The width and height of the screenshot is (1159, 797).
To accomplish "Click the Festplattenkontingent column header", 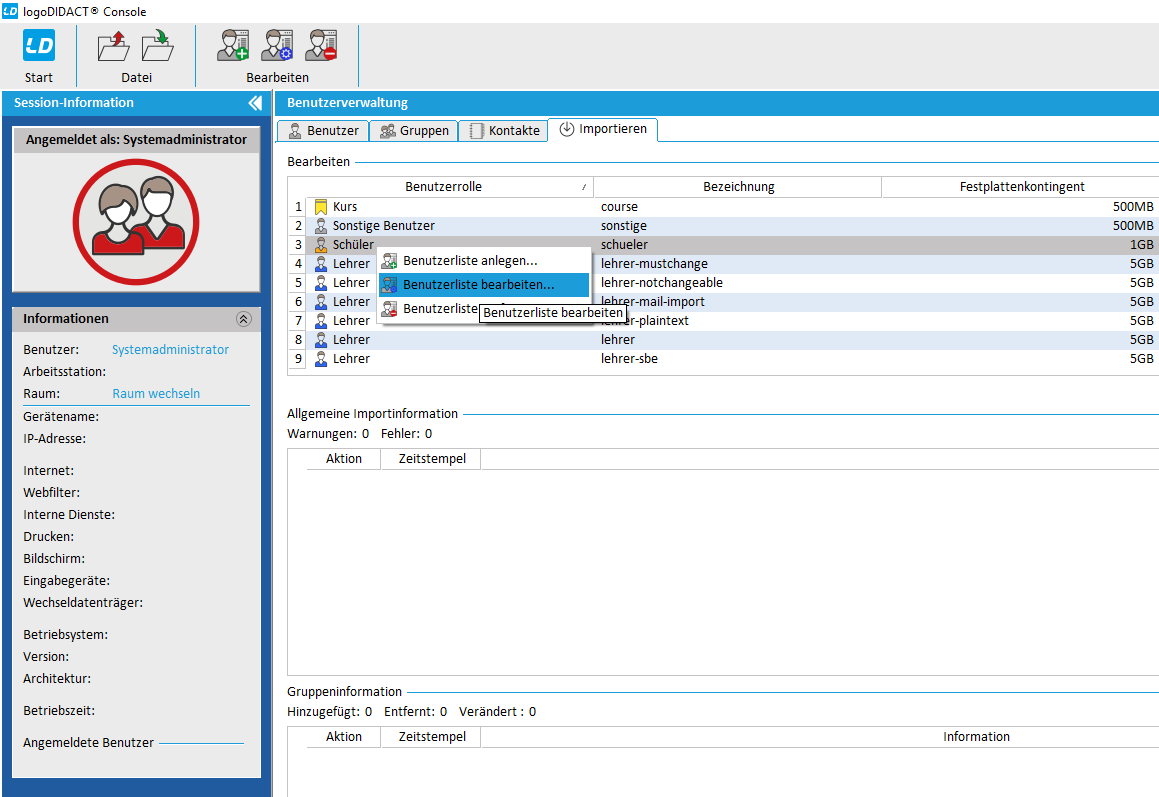I will 1022,187.
